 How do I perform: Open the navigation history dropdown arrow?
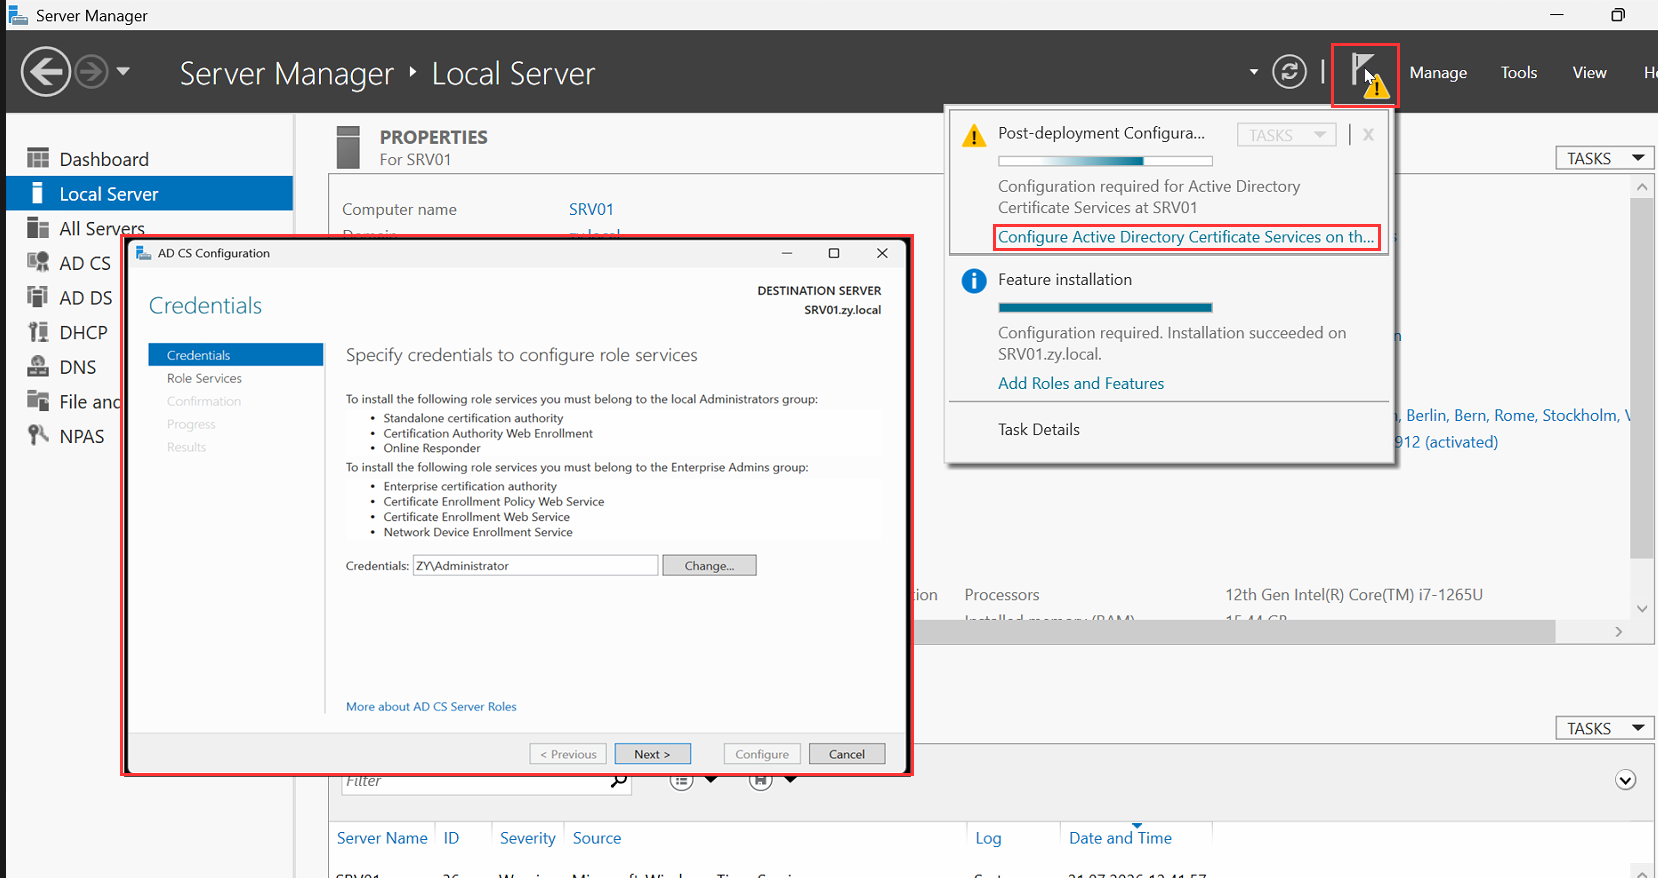[x=123, y=71]
